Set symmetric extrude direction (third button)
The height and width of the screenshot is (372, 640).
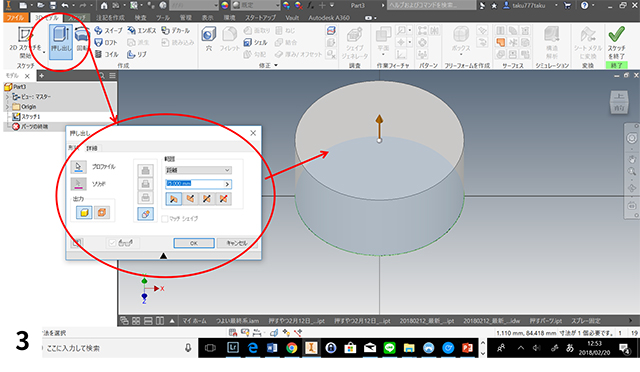click(207, 199)
